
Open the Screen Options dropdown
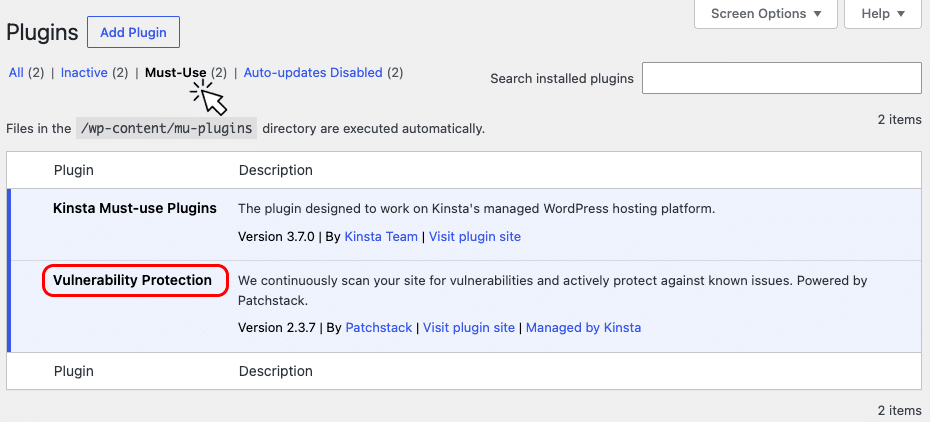[x=765, y=14]
